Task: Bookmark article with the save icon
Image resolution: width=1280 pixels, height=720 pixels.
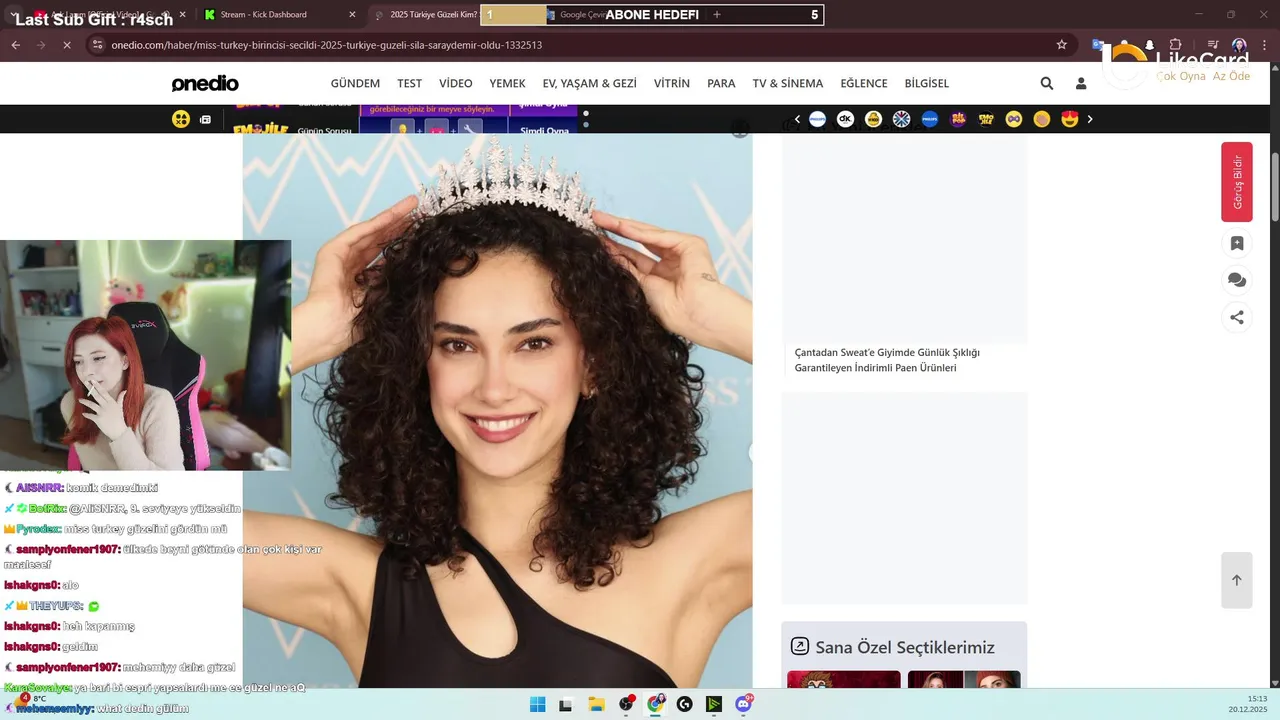Action: (x=1237, y=243)
